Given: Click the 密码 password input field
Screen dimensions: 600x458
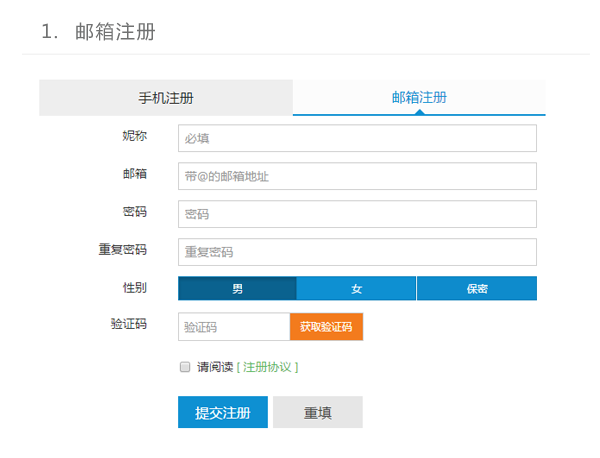Looking at the screenshot, I should pos(357,214).
